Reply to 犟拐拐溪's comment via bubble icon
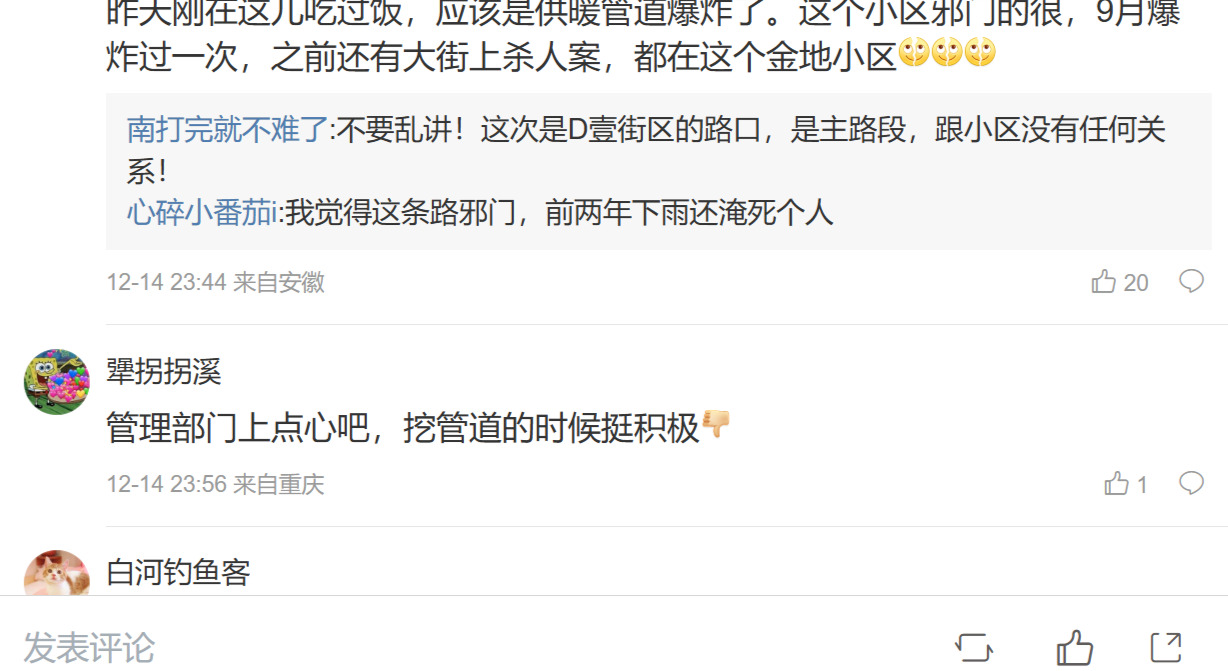 1191,484
